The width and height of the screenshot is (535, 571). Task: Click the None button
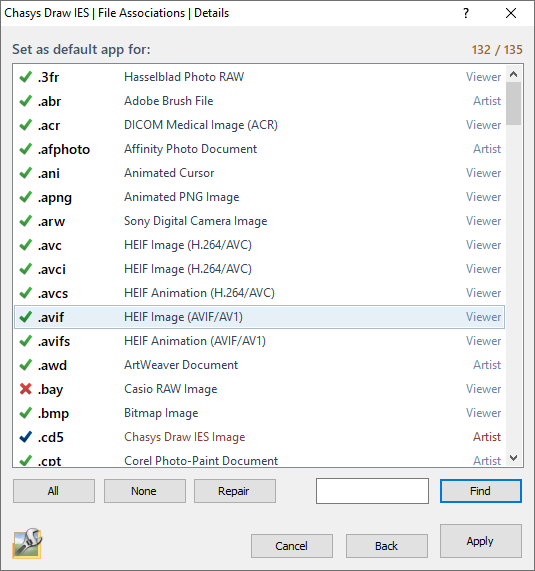click(x=145, y=491)
